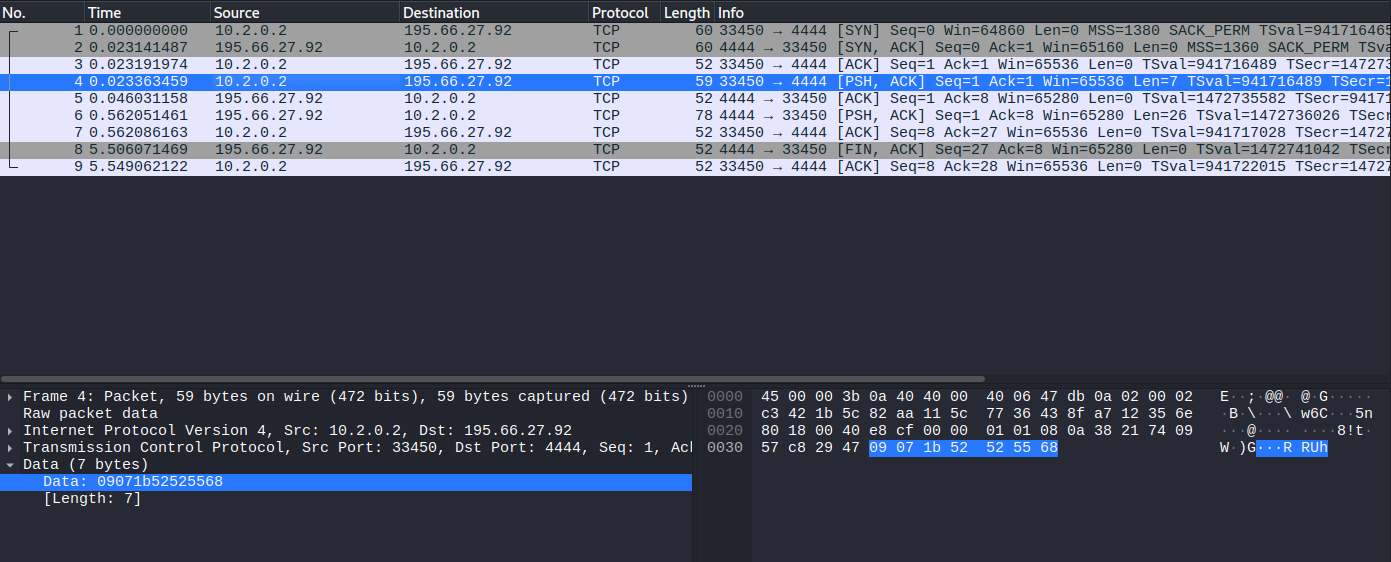Select packet 1, the initial SYN
Viewport: 1391px width, 562px height.
point(400,31)
